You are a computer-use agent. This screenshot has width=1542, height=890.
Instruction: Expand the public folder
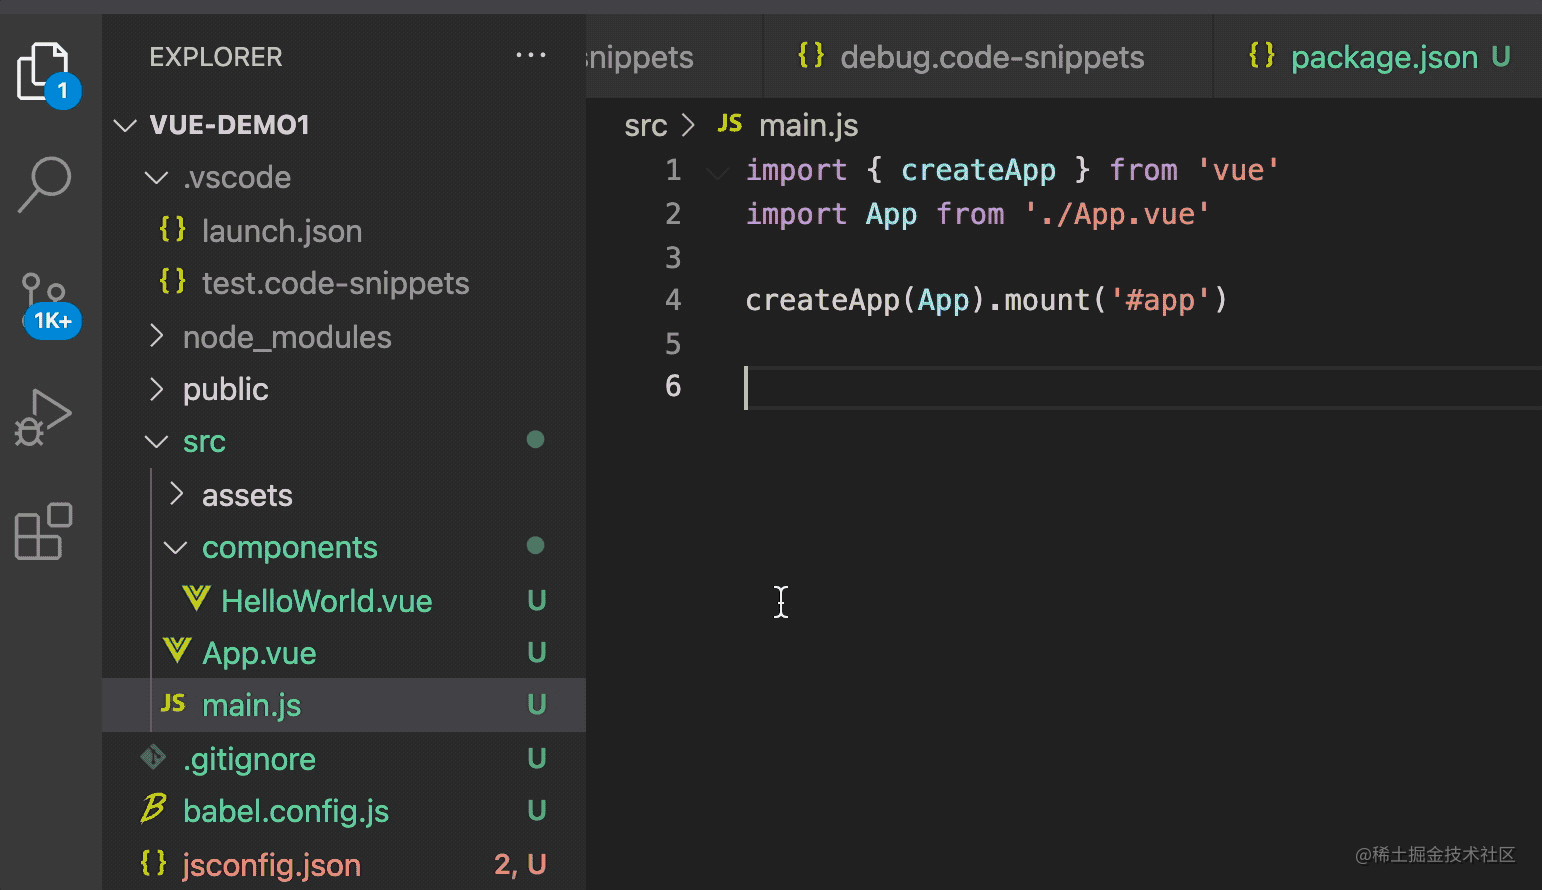click(x=156, y=389)
